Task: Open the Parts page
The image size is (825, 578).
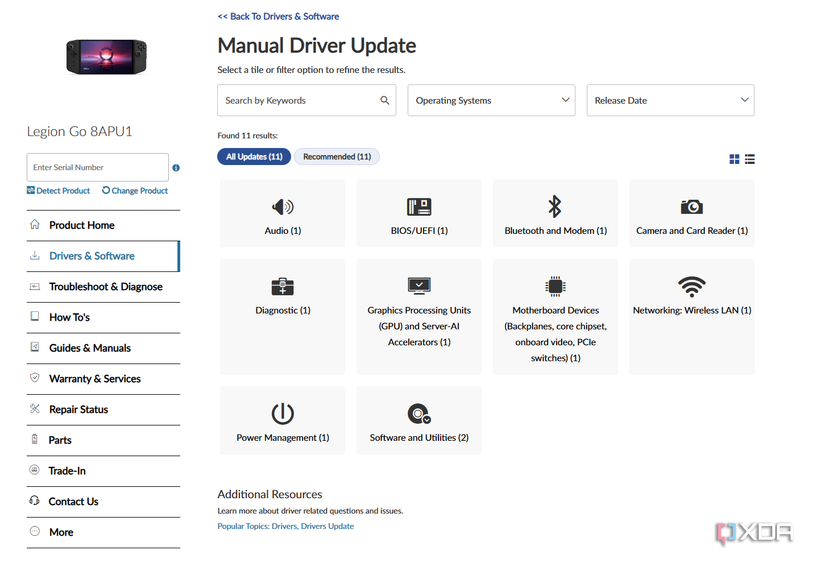Action: (x=103, y=440)
